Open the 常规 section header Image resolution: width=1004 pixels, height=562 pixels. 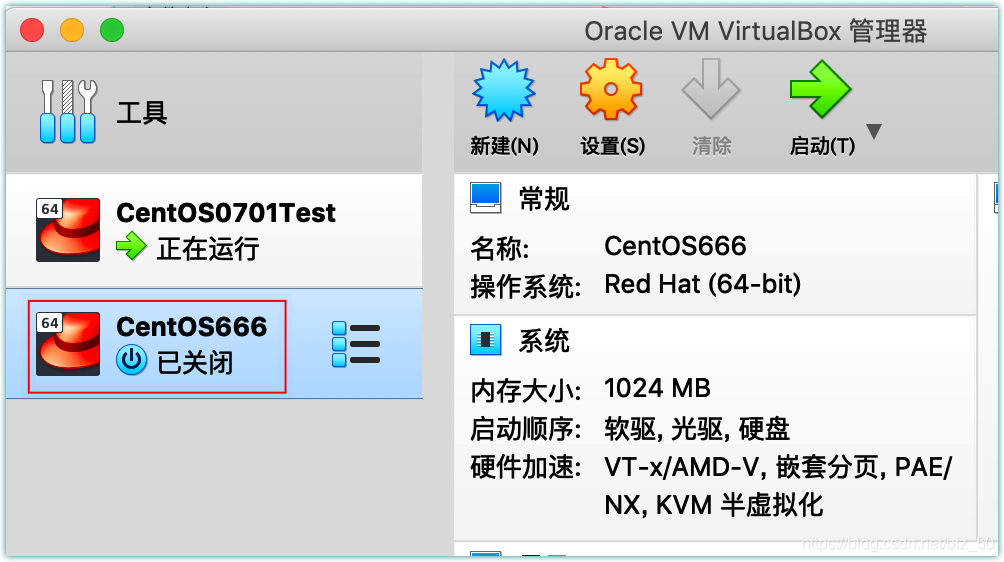[544, 198]
